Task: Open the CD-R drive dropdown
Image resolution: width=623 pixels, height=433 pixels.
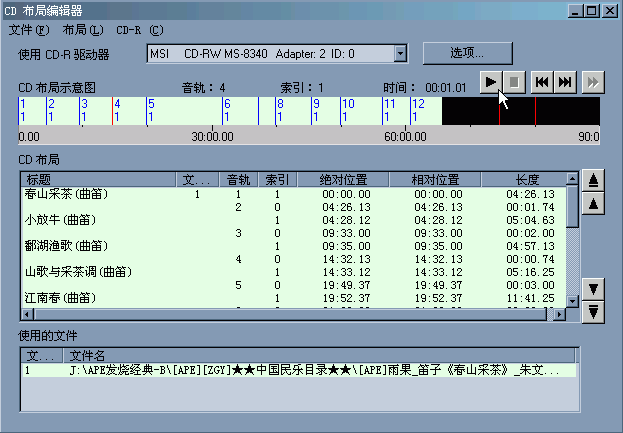Action: (x=400, y=53)
